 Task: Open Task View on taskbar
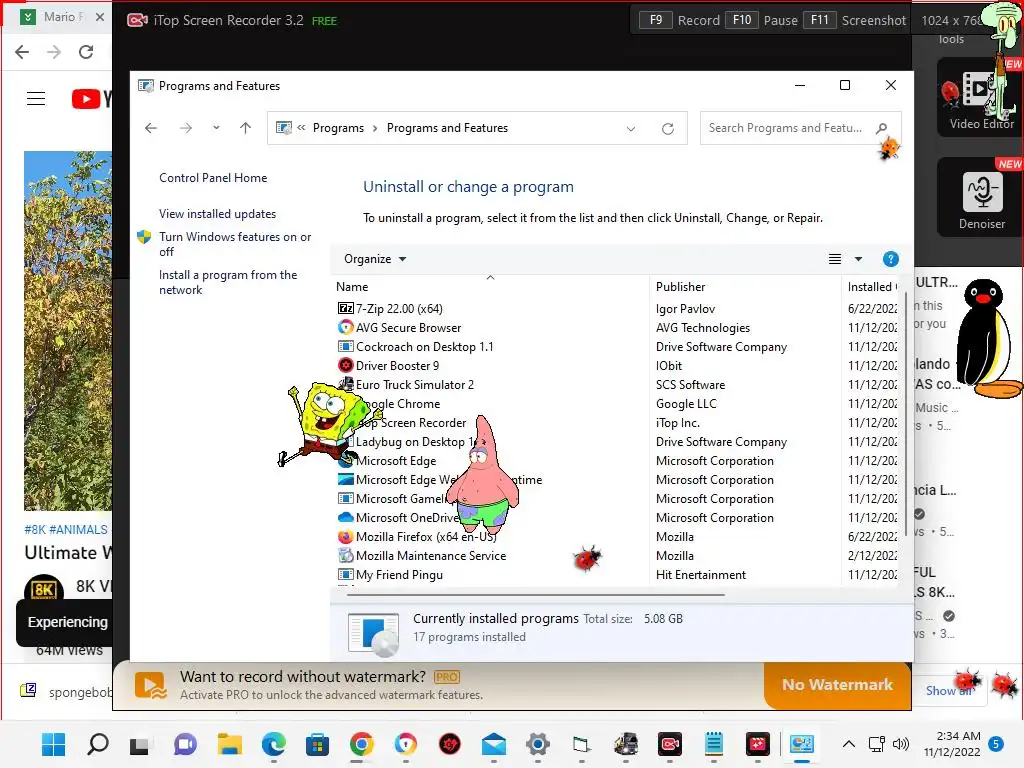(140, 744)
